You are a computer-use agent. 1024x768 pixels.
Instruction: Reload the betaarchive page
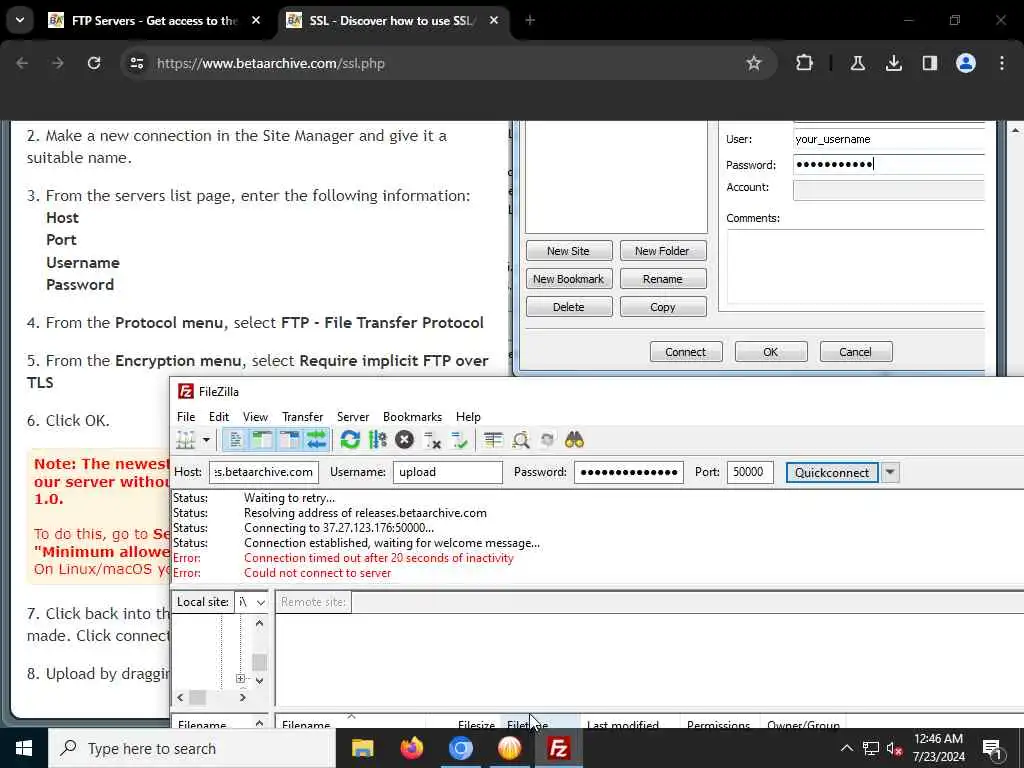click(x=94, y=63)
